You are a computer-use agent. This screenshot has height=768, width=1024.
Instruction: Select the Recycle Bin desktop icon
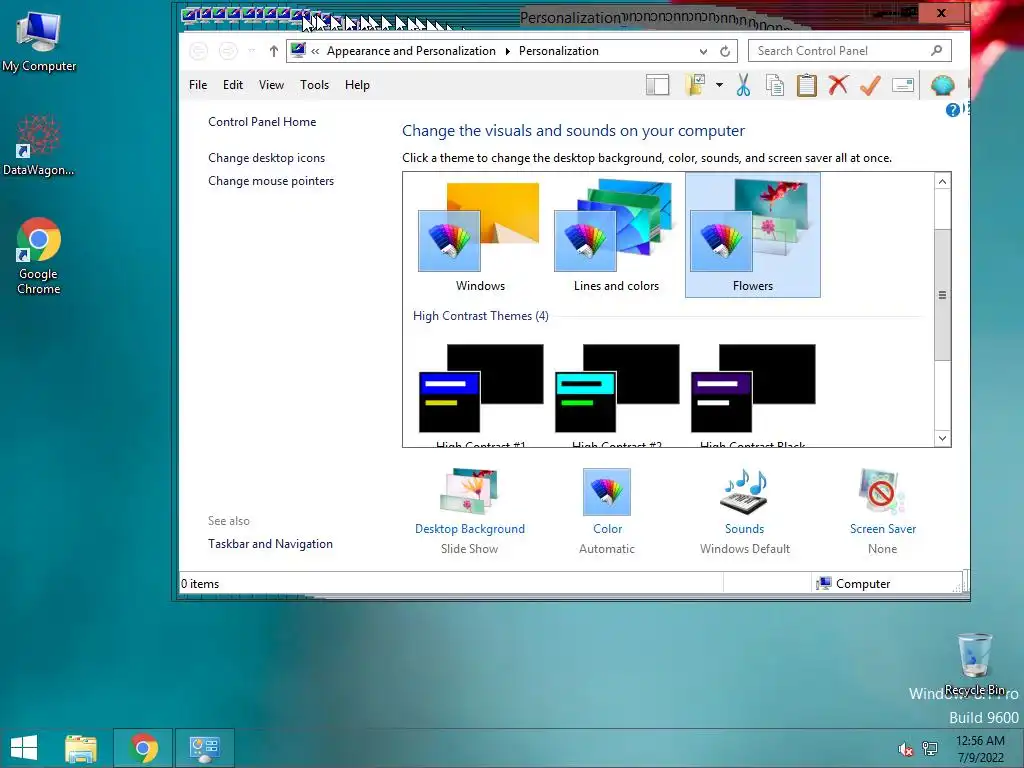click(975, 664)
